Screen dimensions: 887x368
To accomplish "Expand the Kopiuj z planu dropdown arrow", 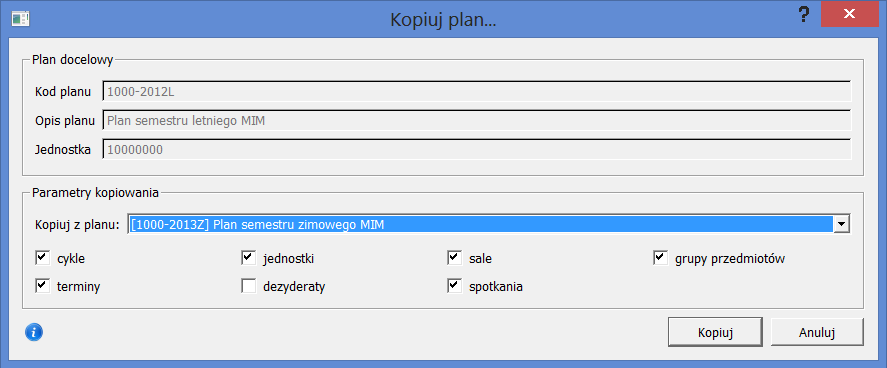I will click(x=842, y=224).
